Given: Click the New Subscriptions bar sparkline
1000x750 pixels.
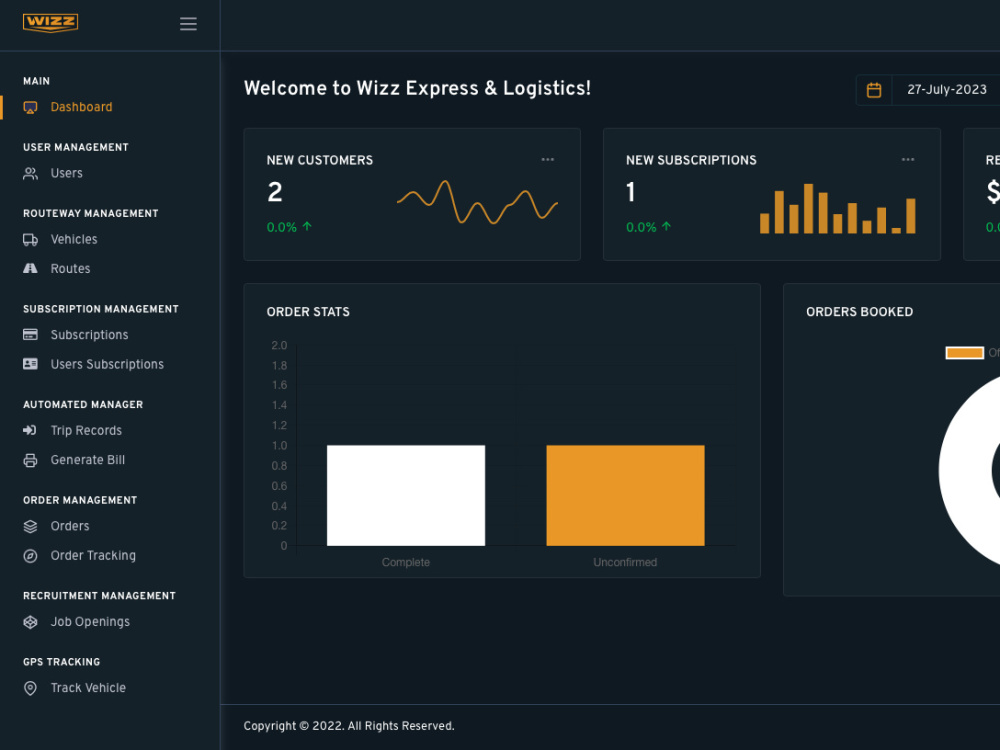Looking at the screenshot, I should (x=837, y=209).
